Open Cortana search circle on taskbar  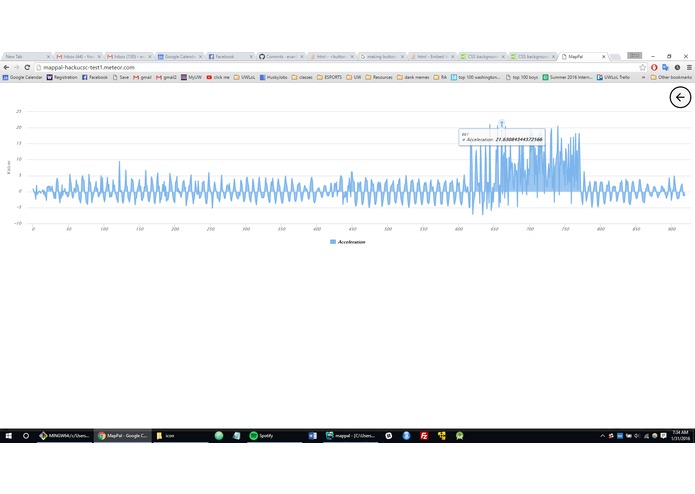(26, 436)
